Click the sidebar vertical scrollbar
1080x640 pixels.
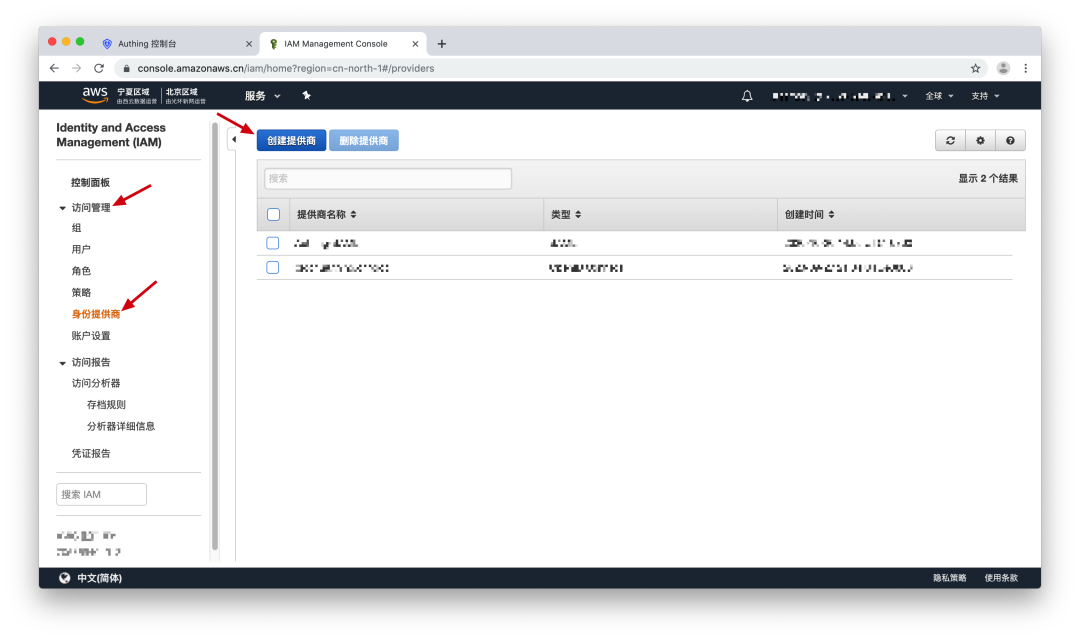click(x=215, y=336)
